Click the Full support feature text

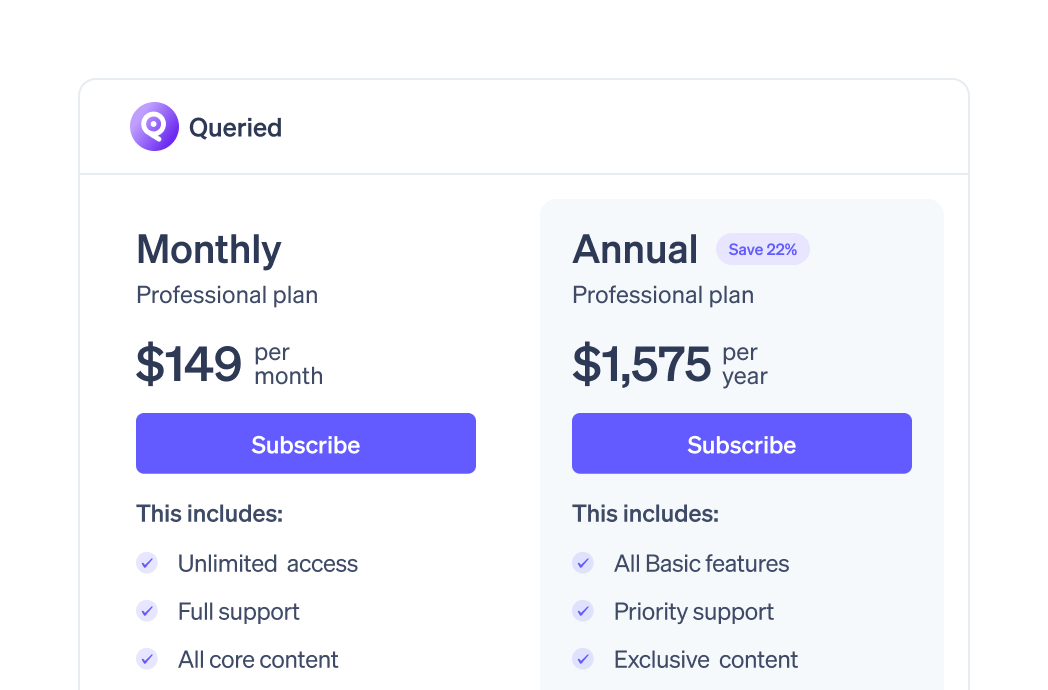239,612
